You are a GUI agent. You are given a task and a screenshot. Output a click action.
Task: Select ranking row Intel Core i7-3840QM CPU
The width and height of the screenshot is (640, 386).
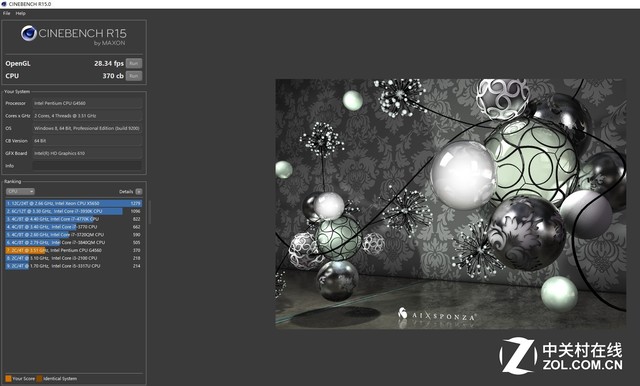[74, 242]
